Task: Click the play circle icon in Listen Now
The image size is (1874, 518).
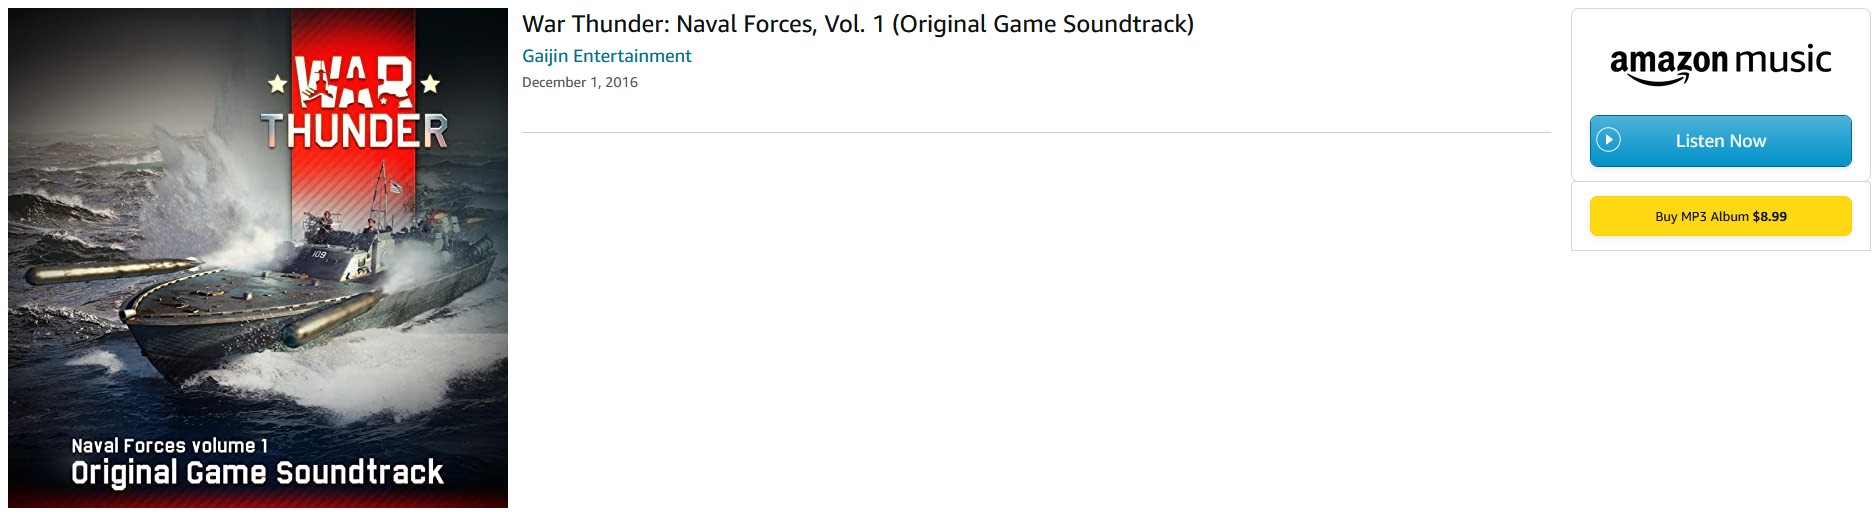Action: tap(1608, 140)
